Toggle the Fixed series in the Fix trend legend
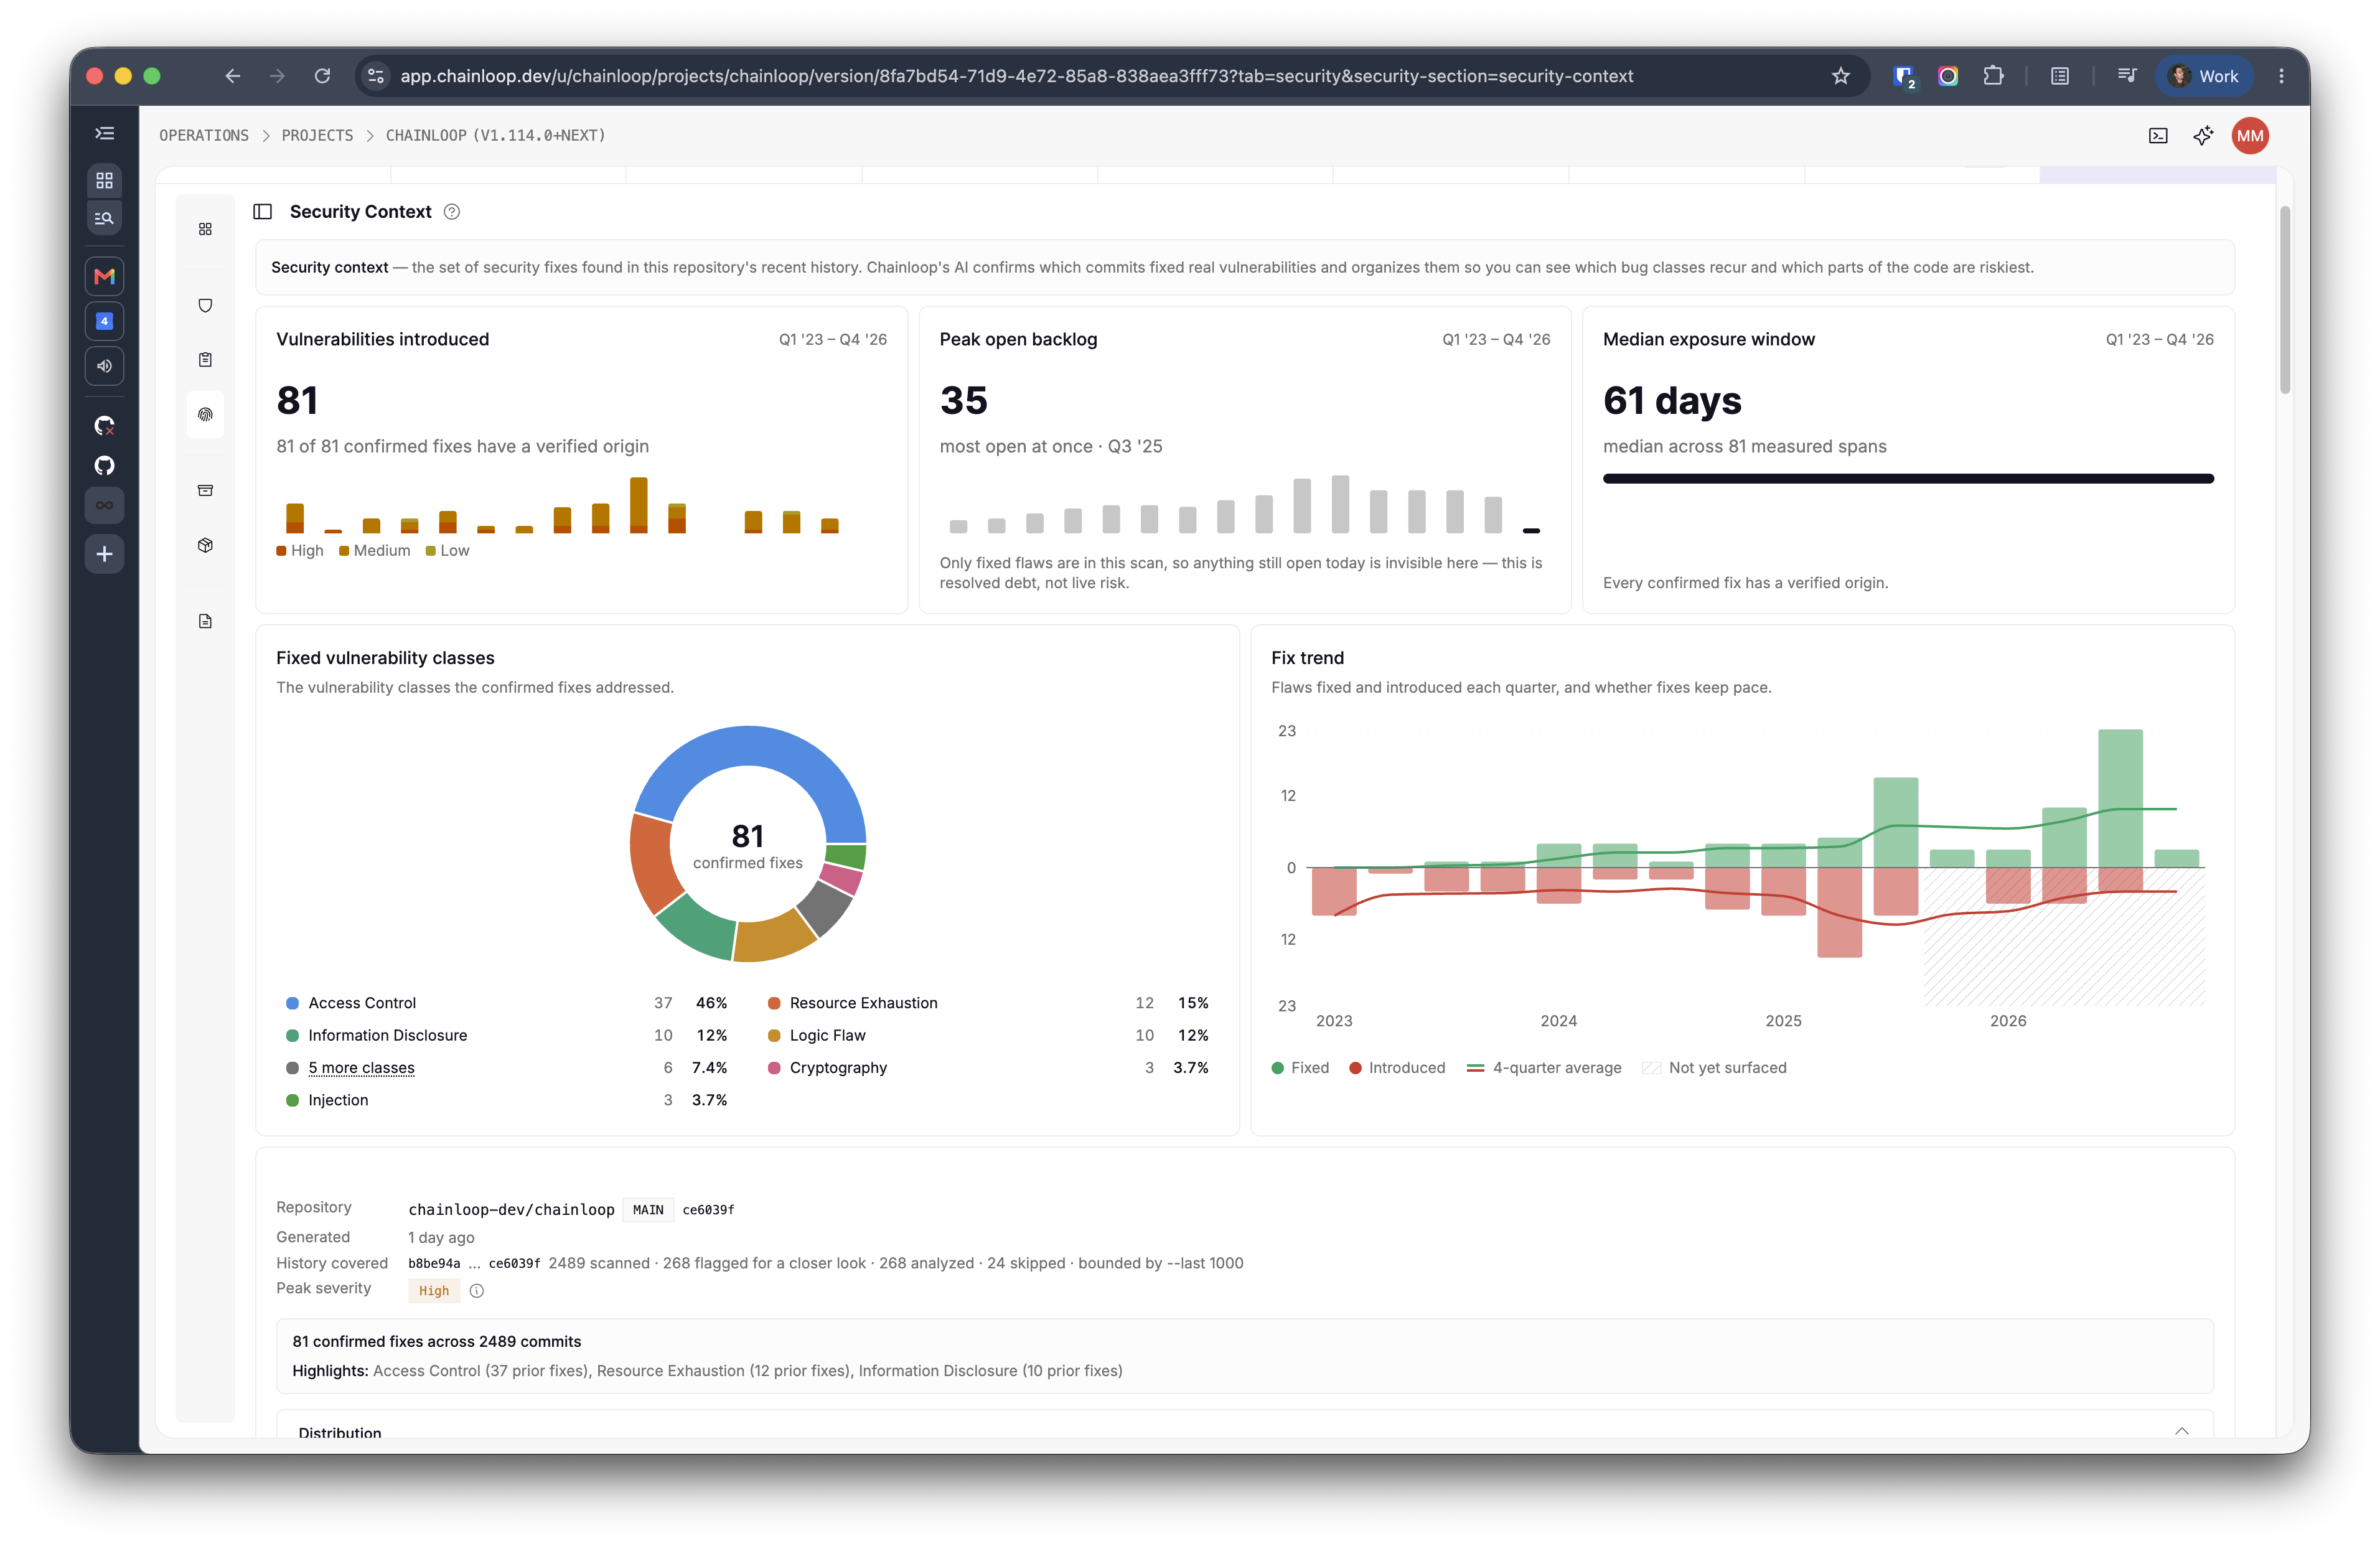Viewport: 2380px width, 1546px height. click(x=1300, y=1068)
